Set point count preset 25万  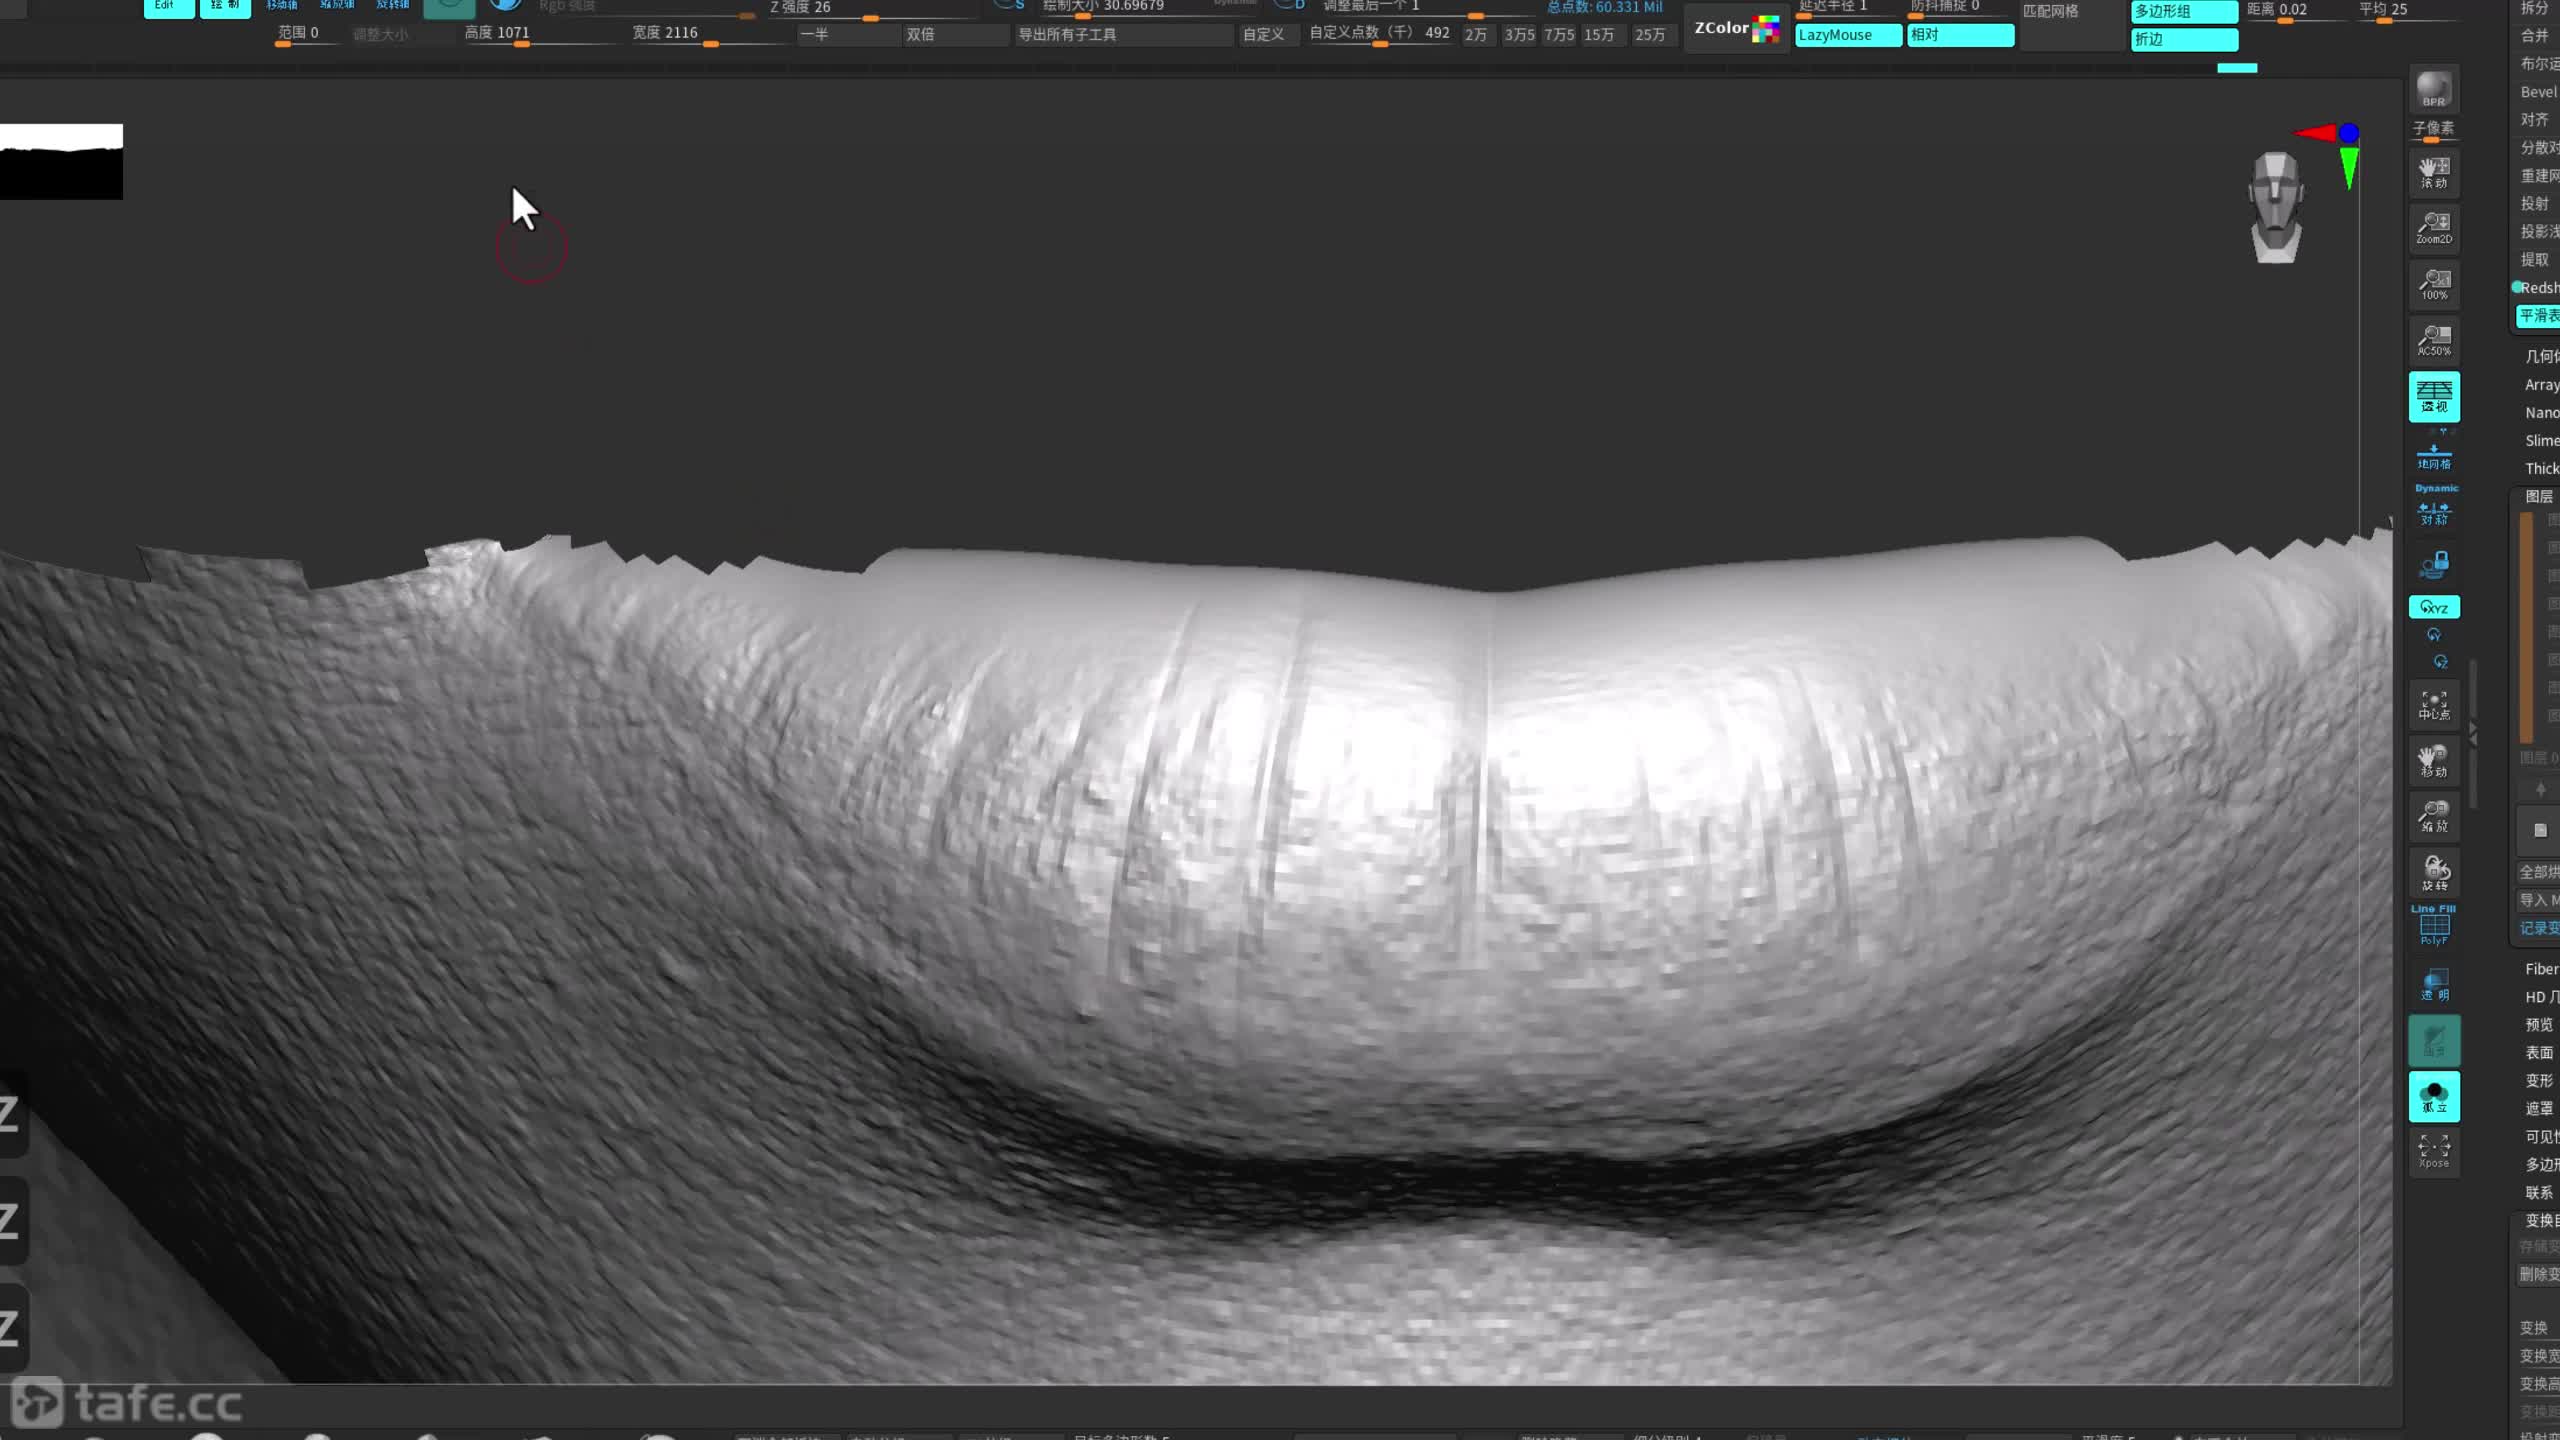(1650, 35)
